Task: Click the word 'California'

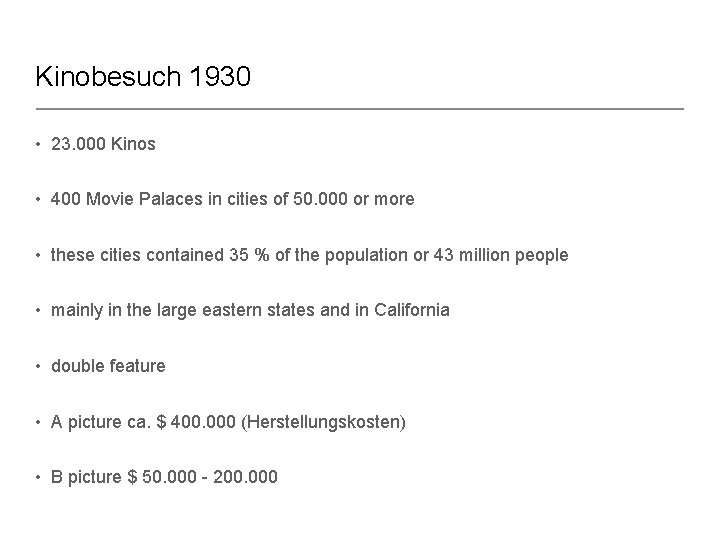Action: [413, 310]
